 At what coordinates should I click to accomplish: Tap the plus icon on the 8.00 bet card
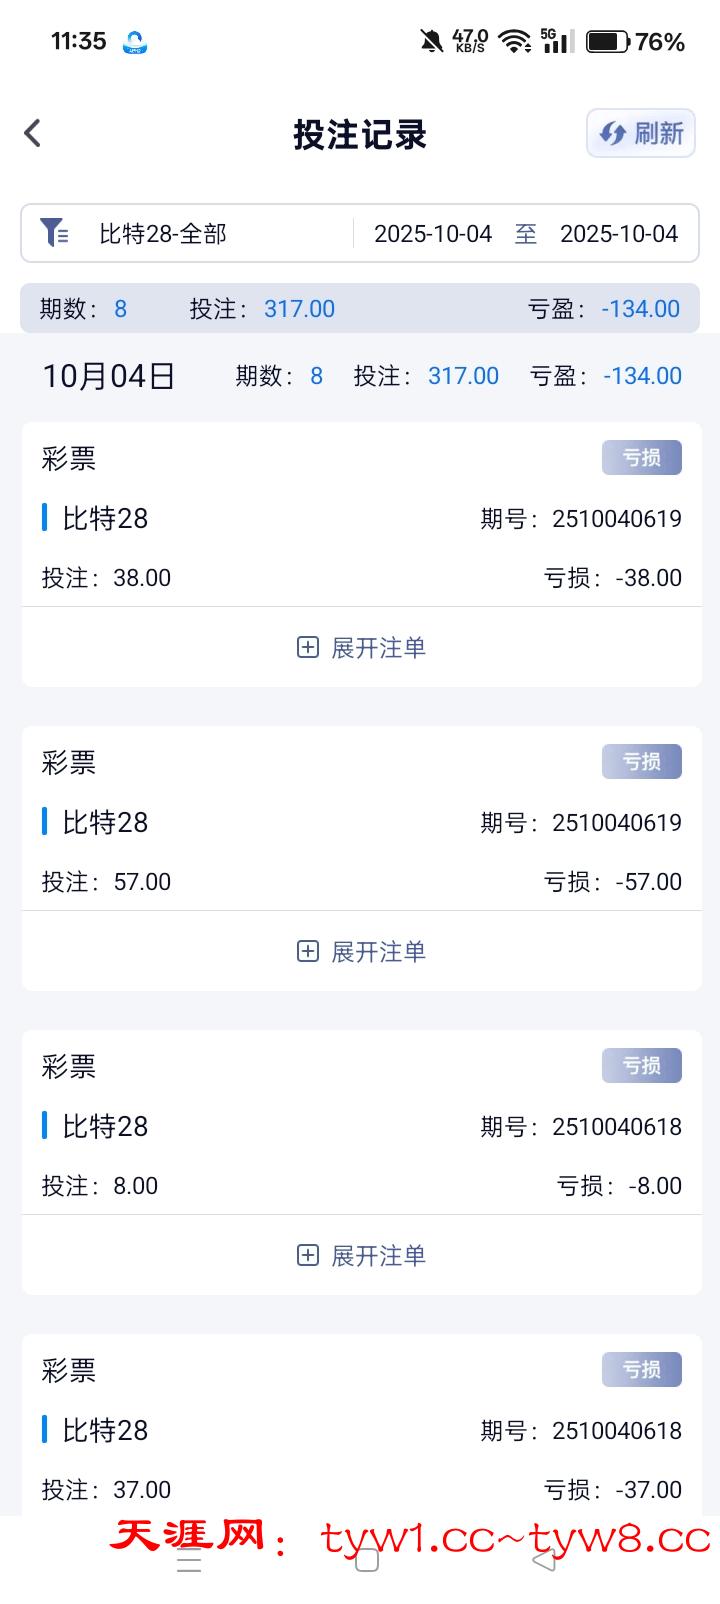tap(308, 1255)
